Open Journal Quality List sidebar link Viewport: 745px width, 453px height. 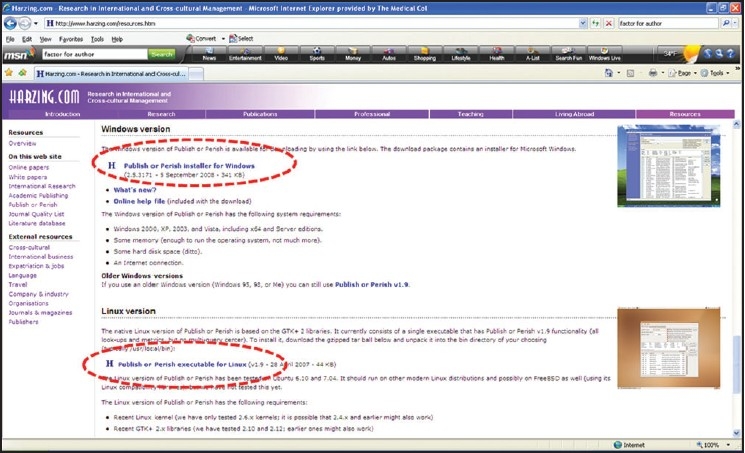[36, 214]
